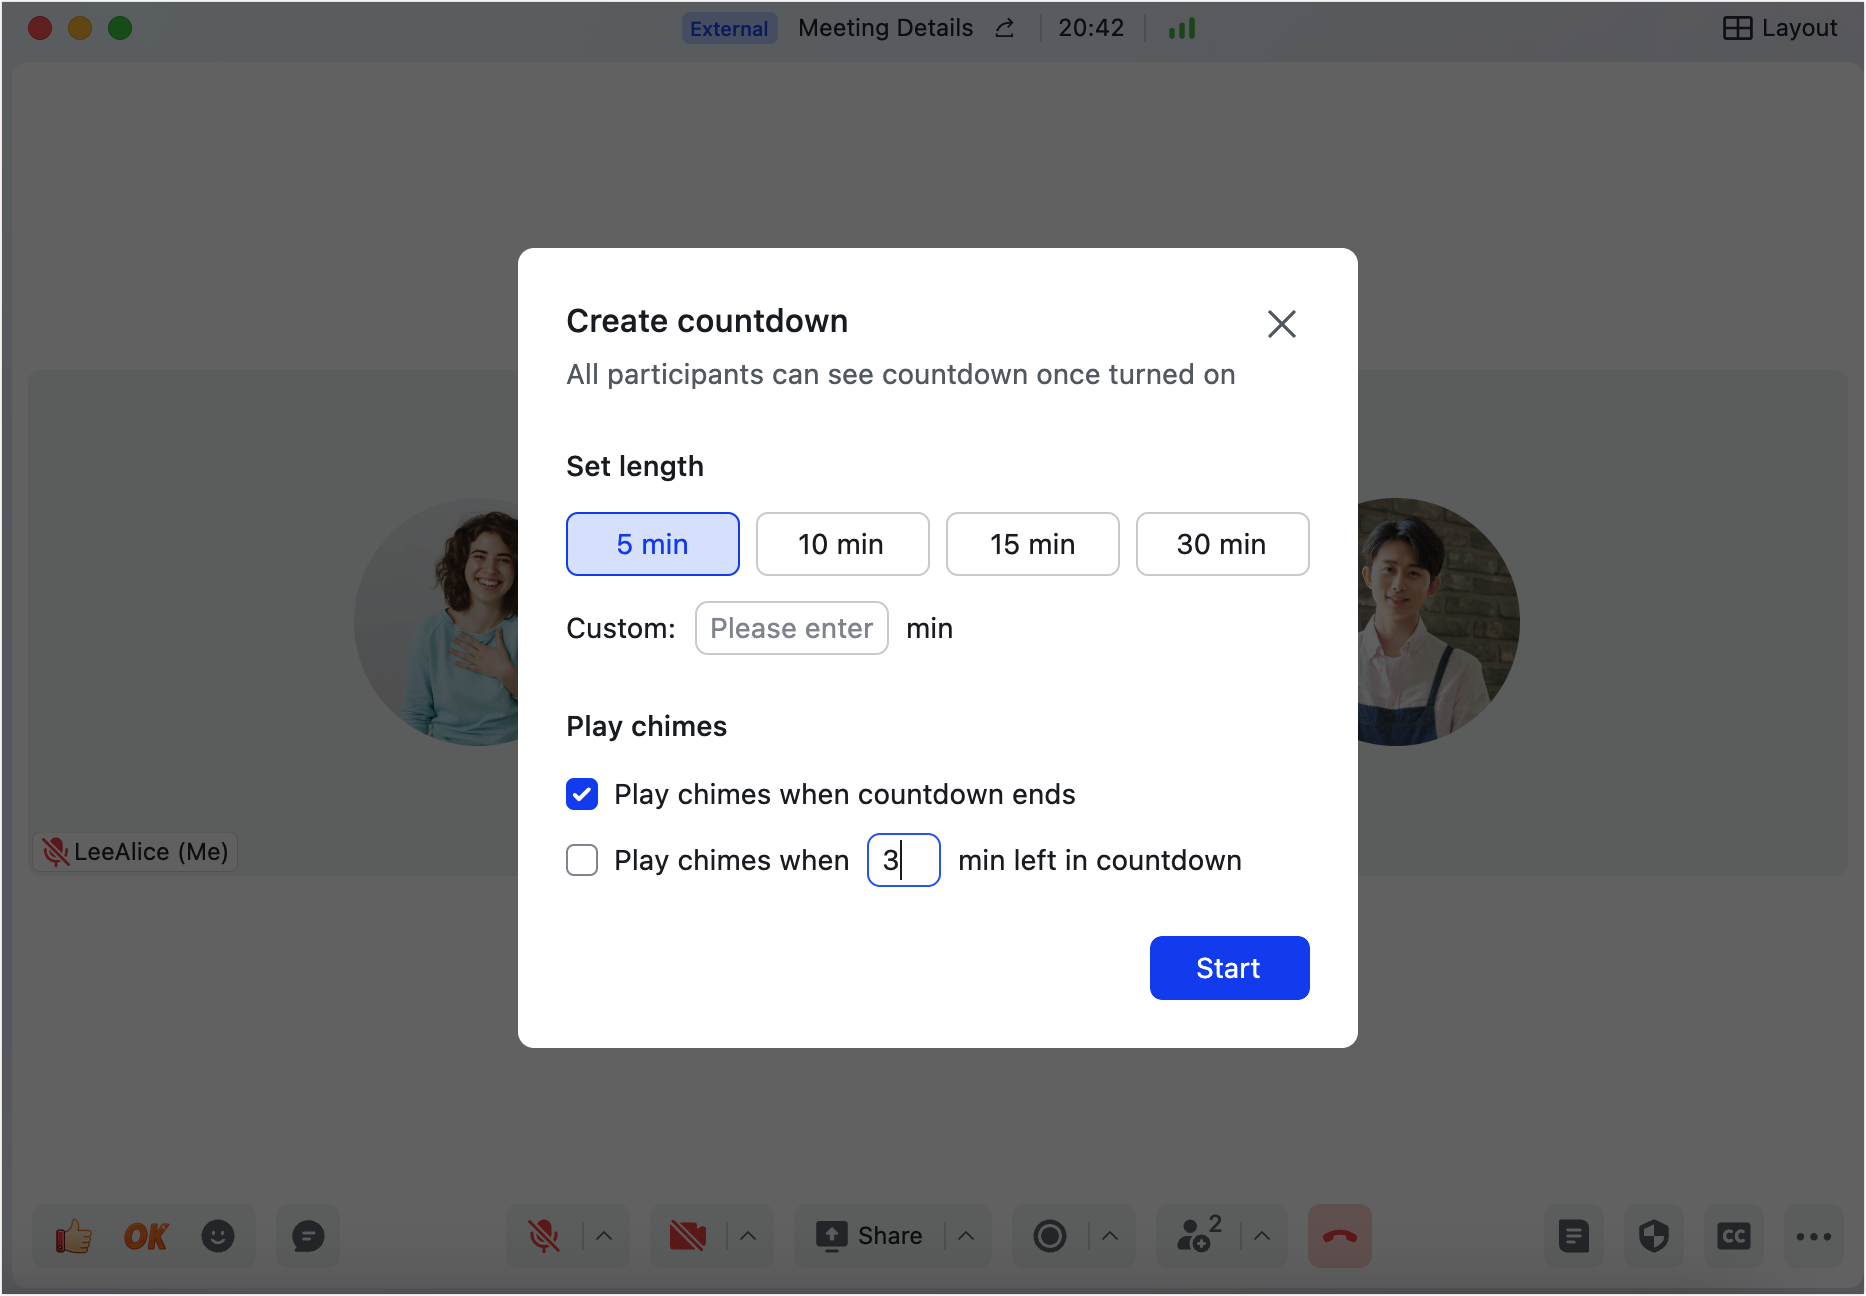Open Meeting Details at the top

(x=885, y=28)
